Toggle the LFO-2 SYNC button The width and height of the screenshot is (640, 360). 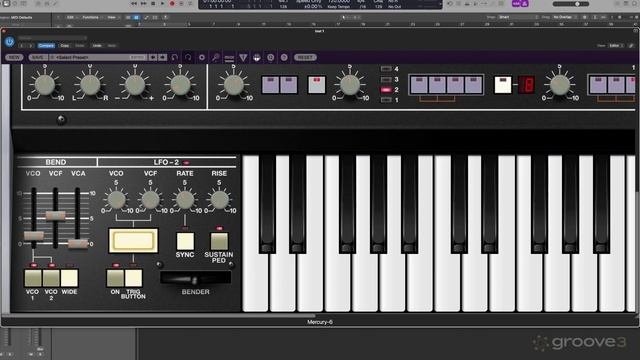(185, 241)
